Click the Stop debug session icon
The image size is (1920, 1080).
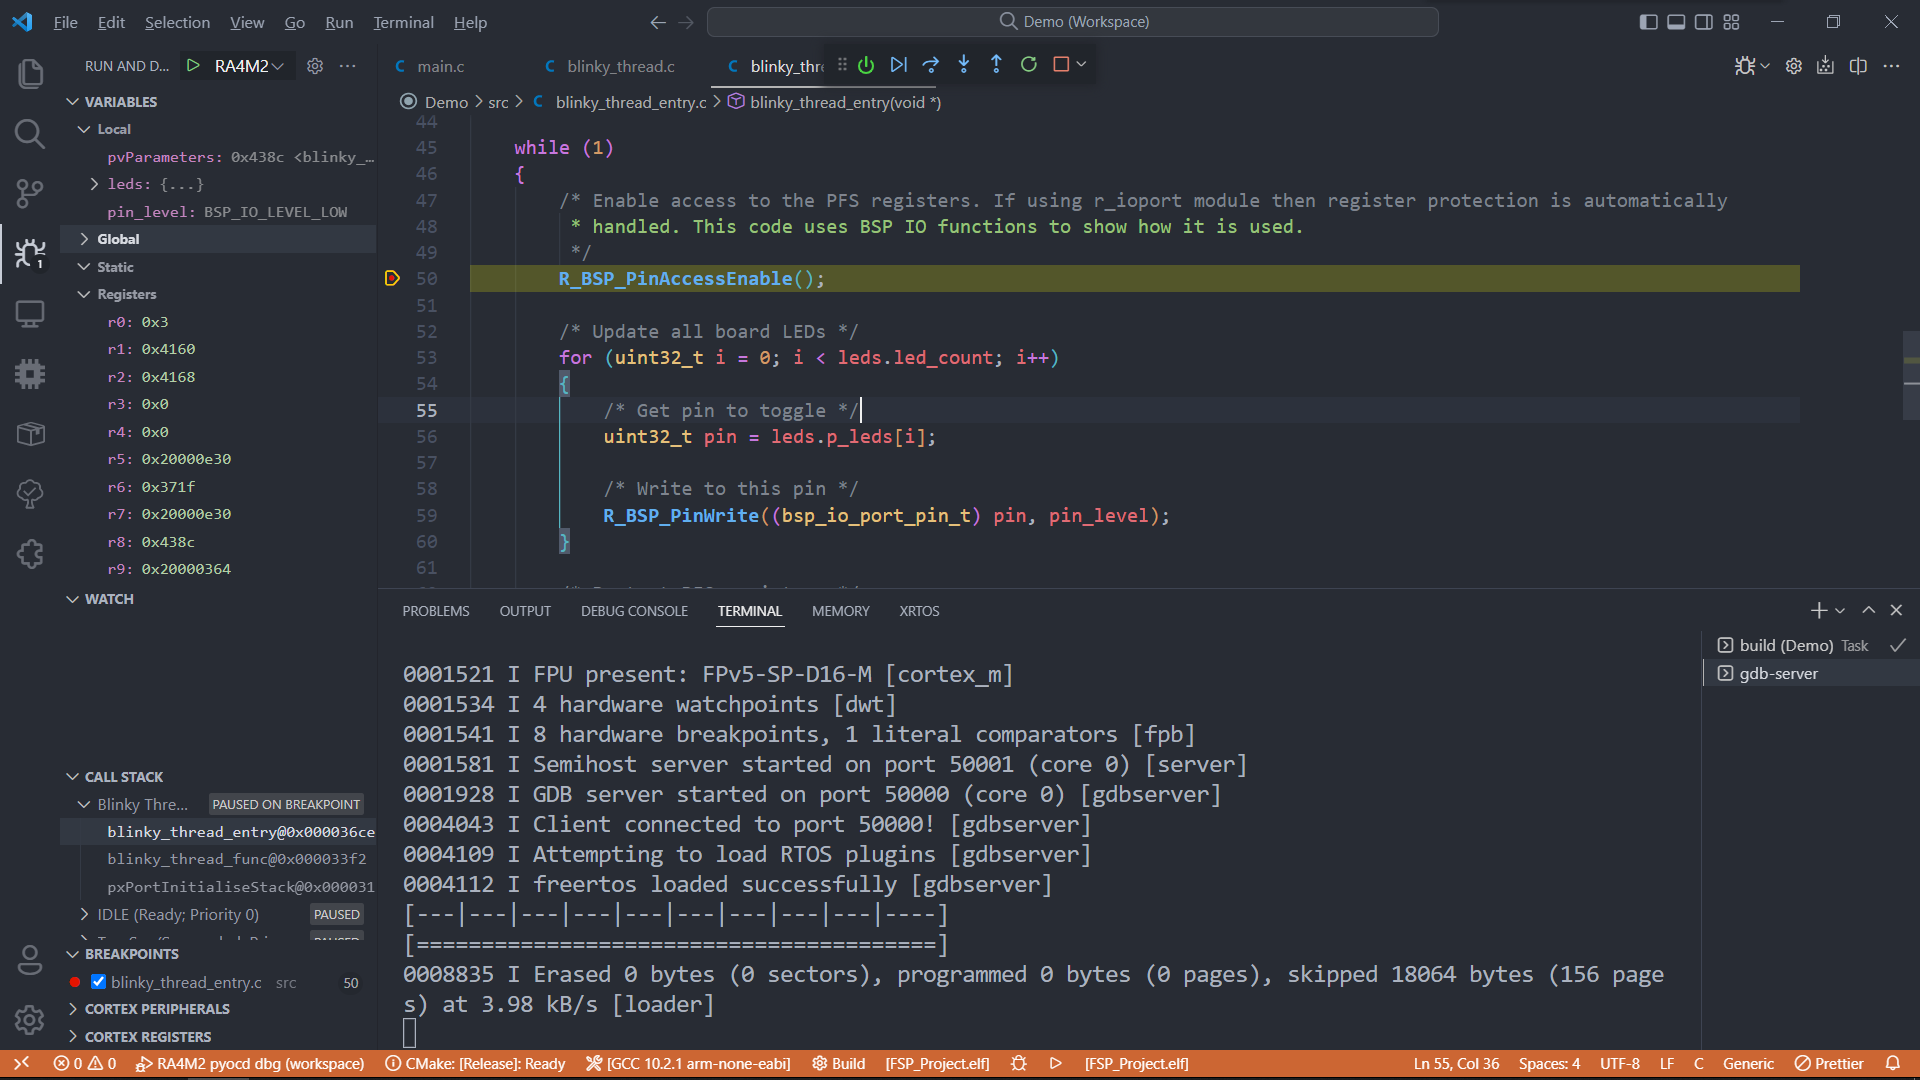[1063, 65]
